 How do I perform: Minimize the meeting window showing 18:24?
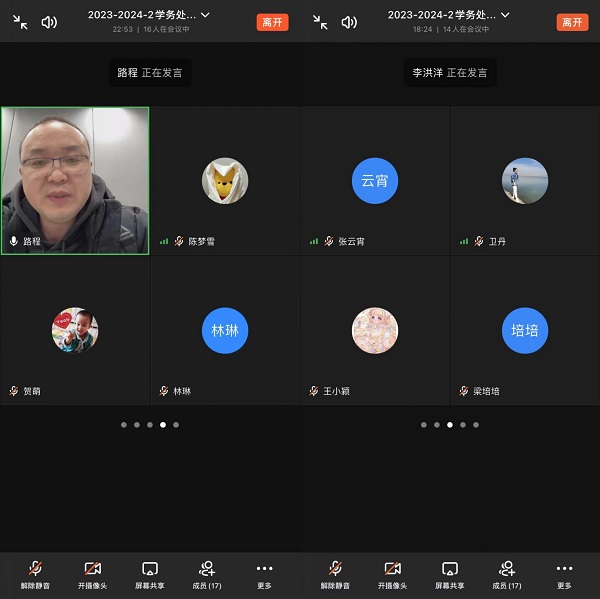320,22
